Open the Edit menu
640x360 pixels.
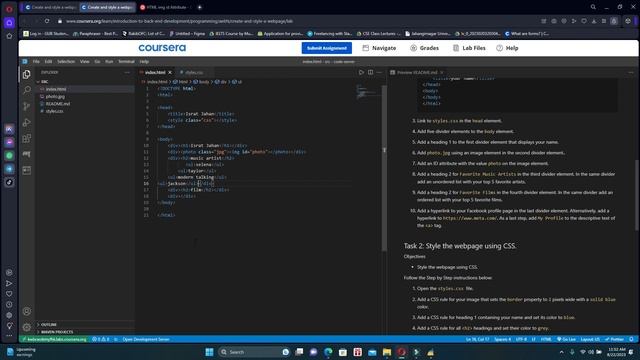[48, 62]
